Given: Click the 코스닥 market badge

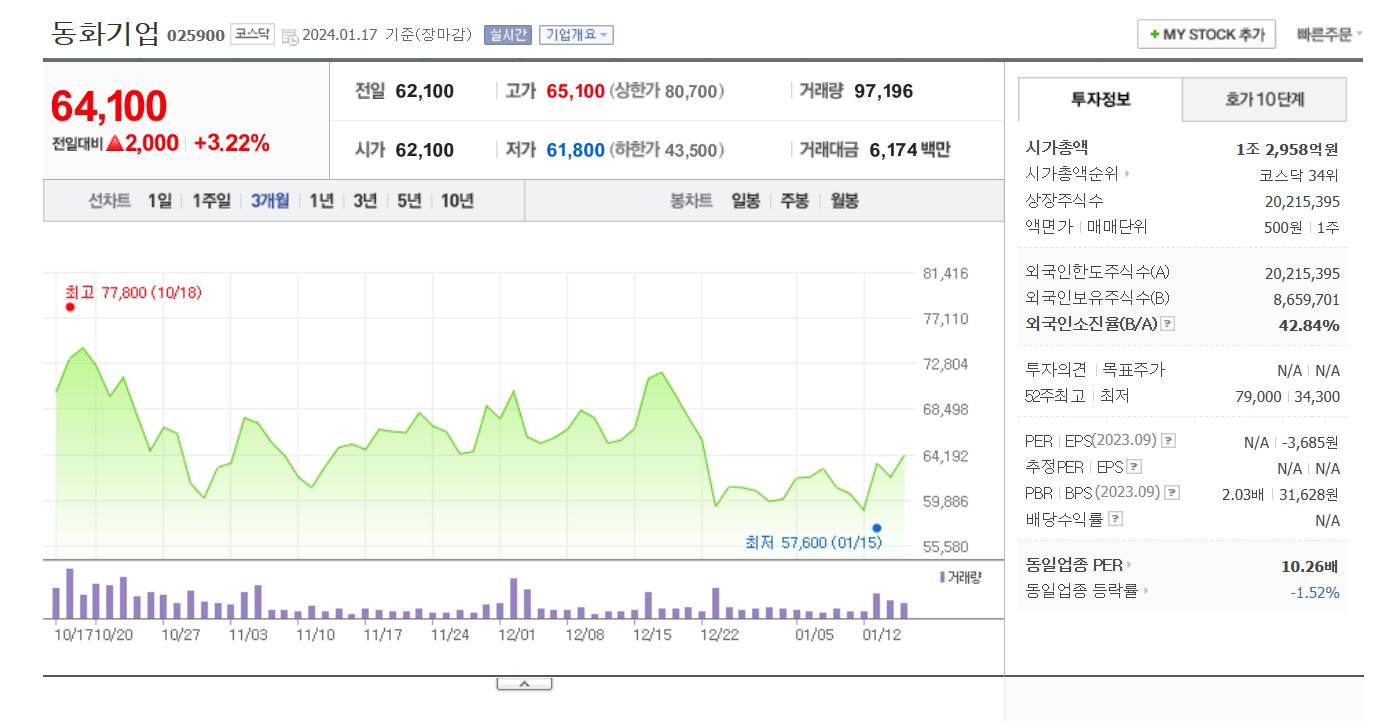Looking at the screenshot, I should coord(252,34).
